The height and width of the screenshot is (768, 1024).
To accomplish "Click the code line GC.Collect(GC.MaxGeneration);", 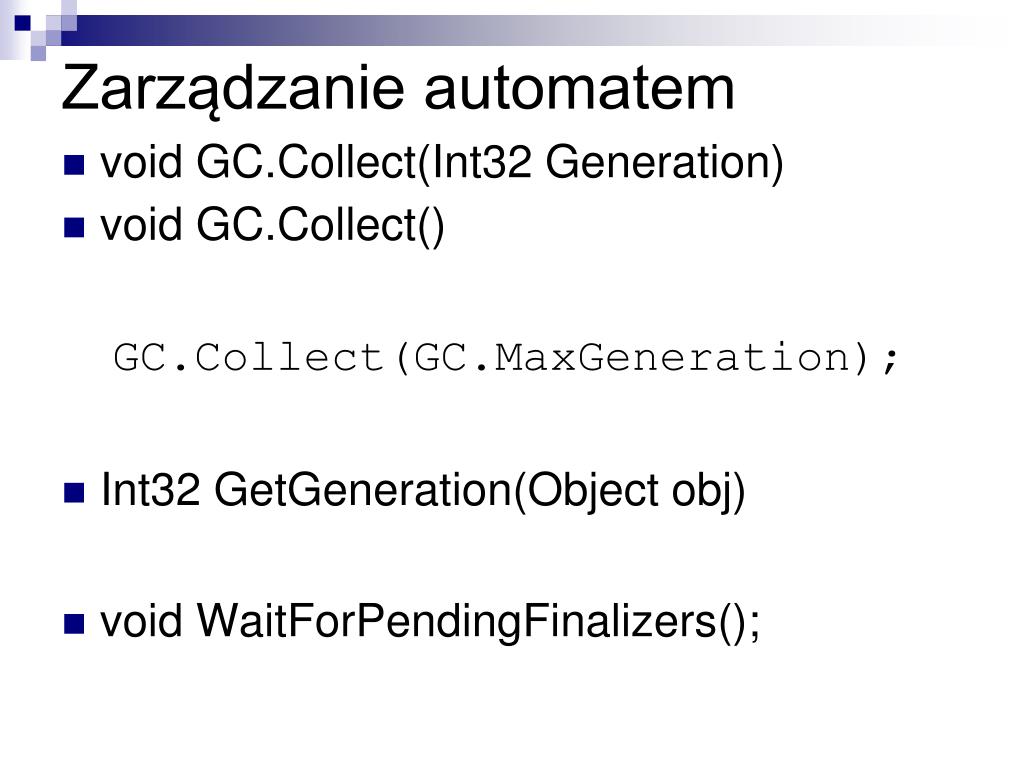I will click(x=506, y=358).
